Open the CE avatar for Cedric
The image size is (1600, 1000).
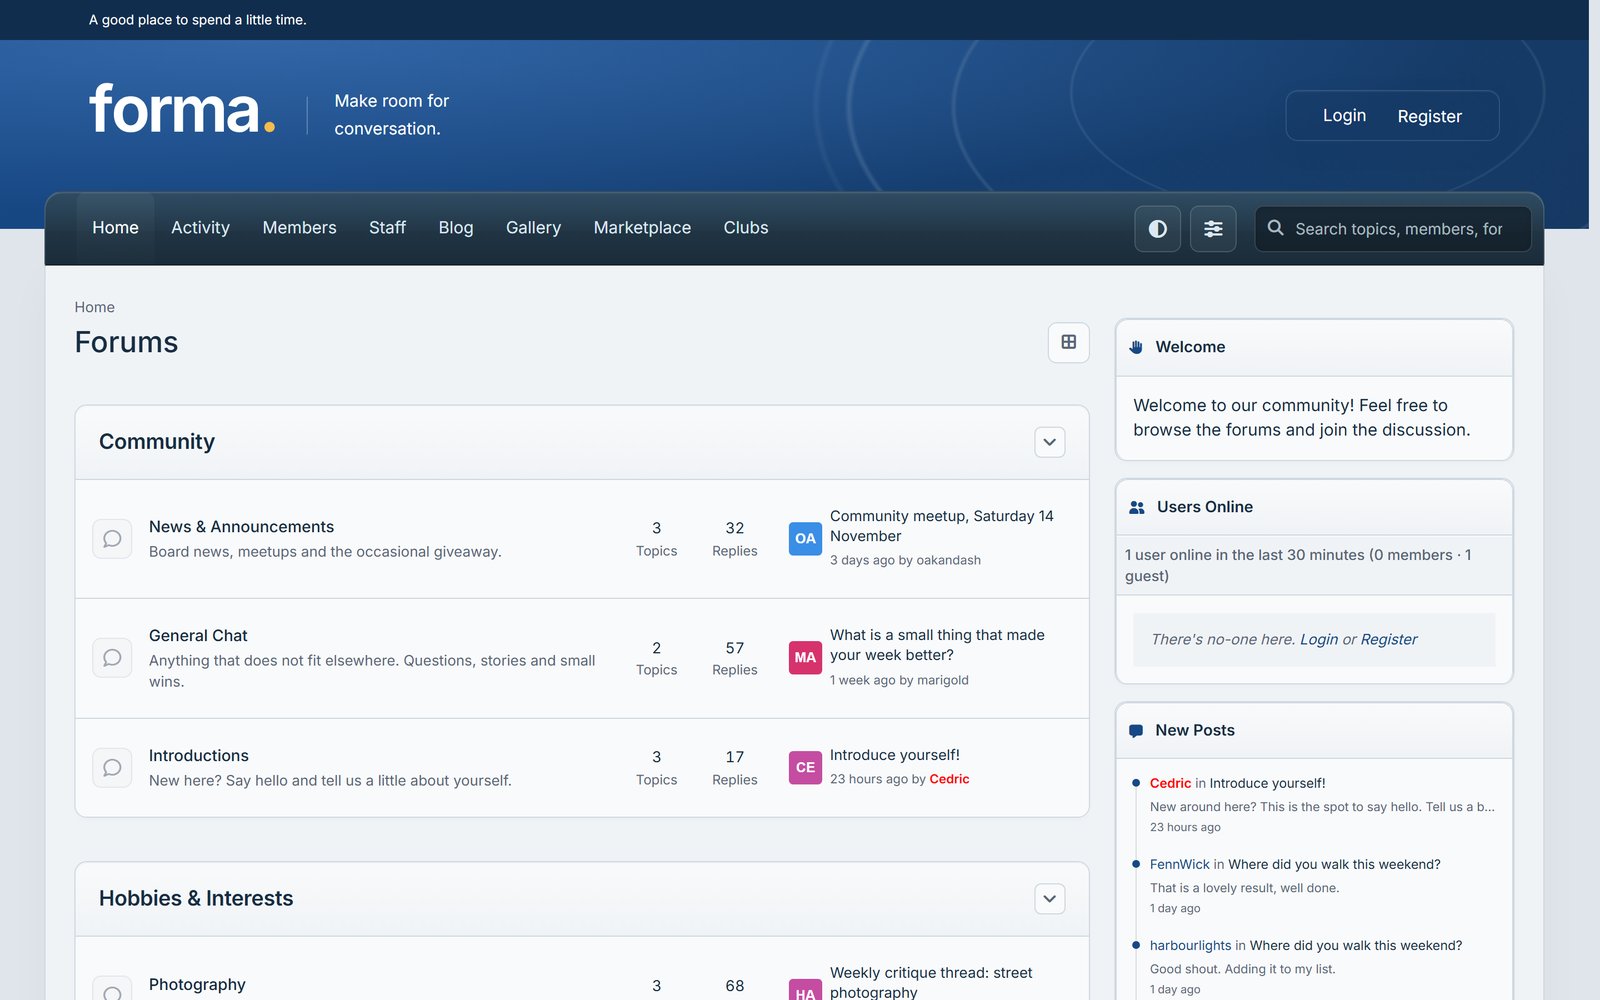click(x=805, y=767)
